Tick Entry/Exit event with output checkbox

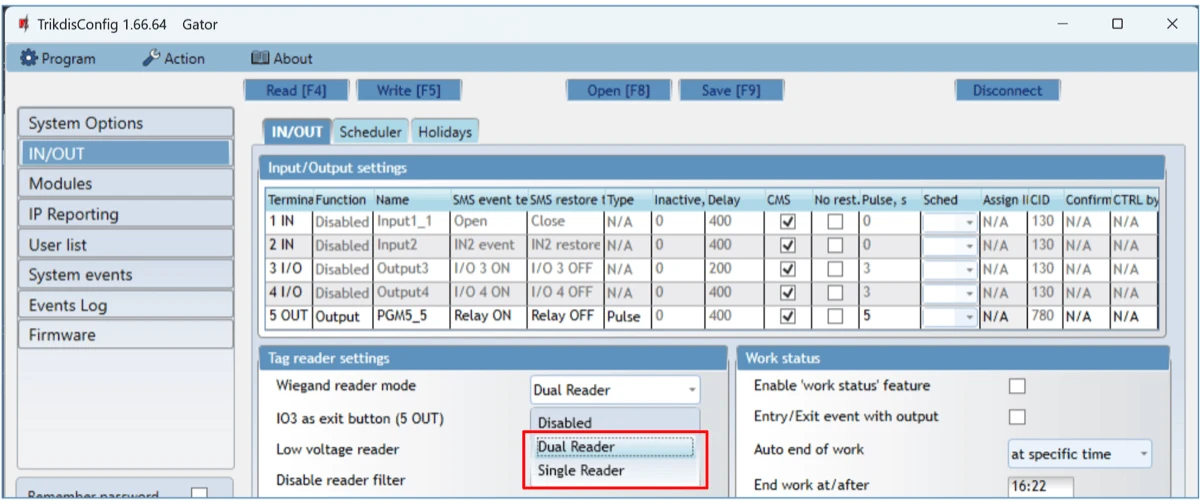pos(1017,417)
